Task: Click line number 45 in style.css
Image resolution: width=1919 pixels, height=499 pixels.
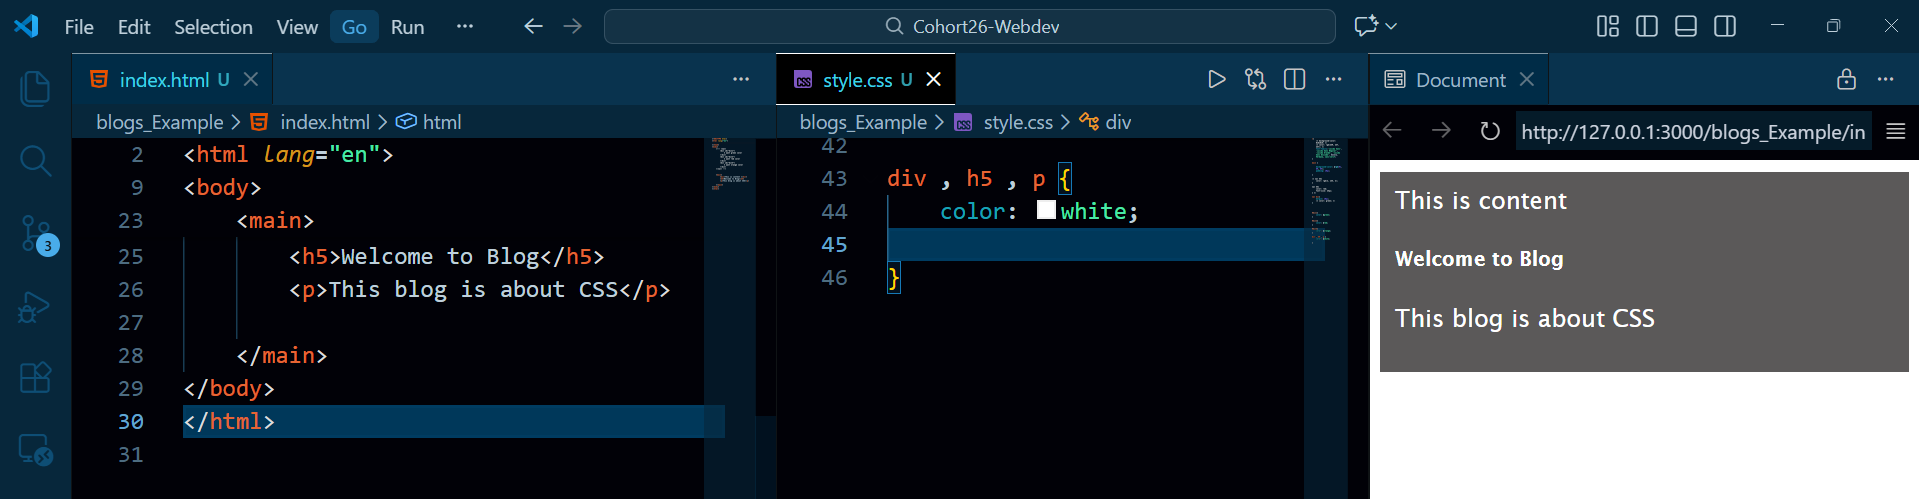Action: click(x=834, y=244)
